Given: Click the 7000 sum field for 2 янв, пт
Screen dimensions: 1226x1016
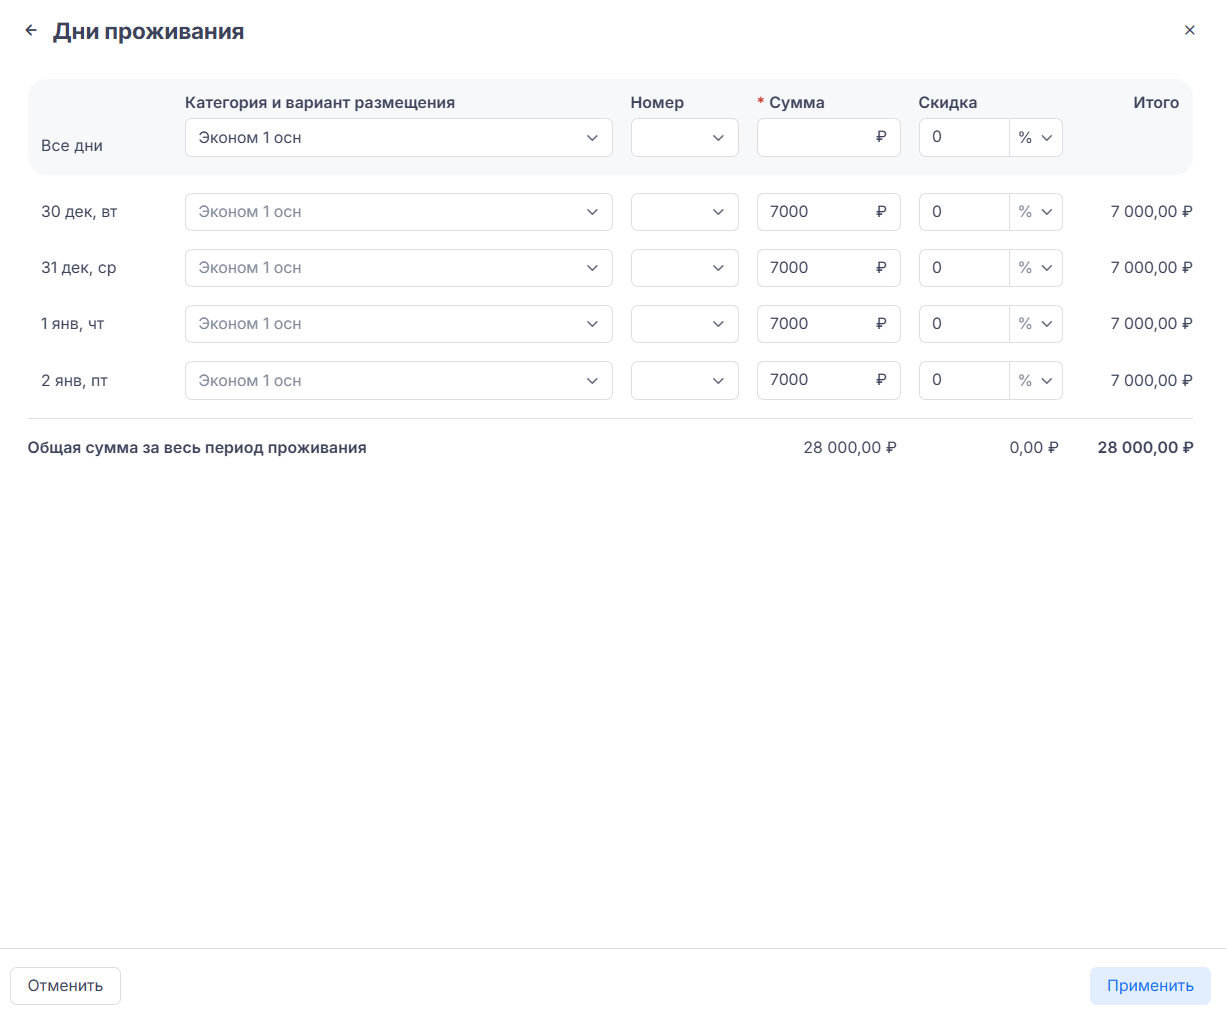Looking at the screenshot, I should pyautogui.click(x=816, y=380).
